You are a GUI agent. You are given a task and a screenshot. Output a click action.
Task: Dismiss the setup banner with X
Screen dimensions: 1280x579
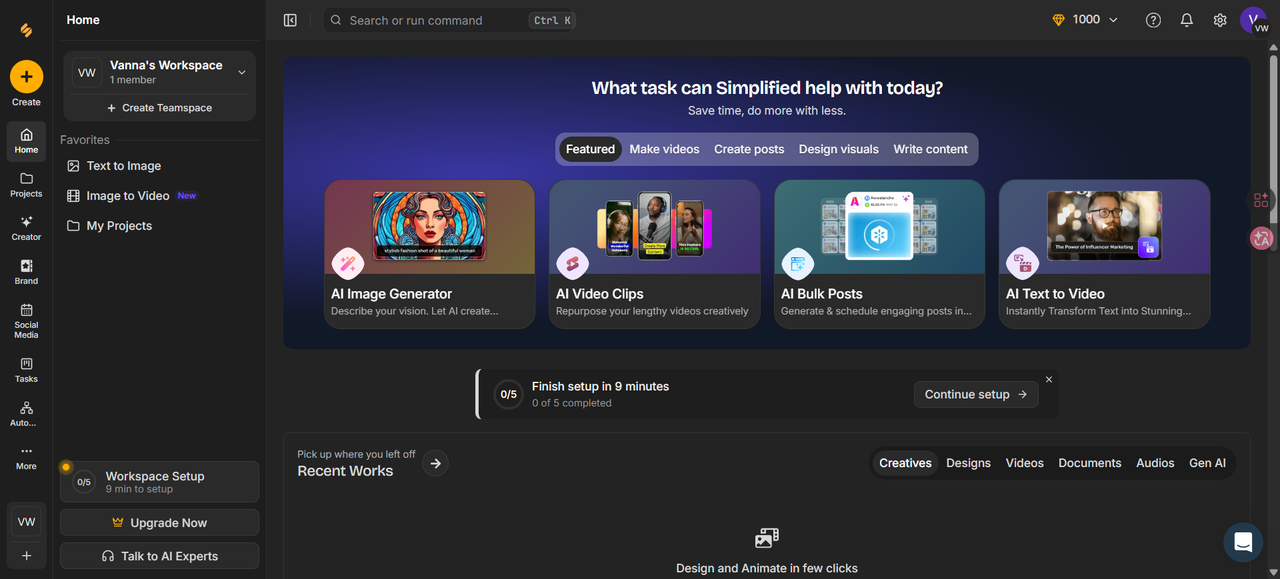1049,379
